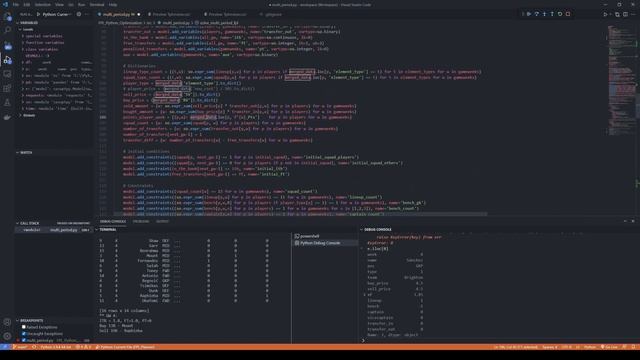Screen dimensions: 640x360
Task: Expand class variables
Action: tap(41, 49)
